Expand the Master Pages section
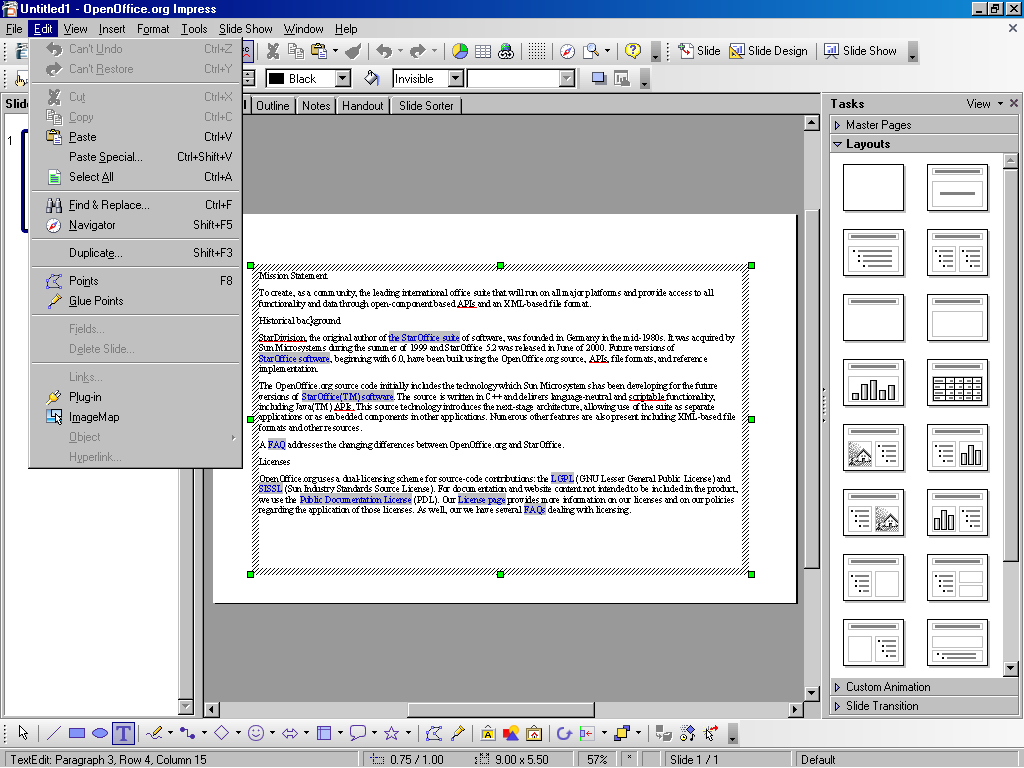1024x768 pixels. click(878, 125)
